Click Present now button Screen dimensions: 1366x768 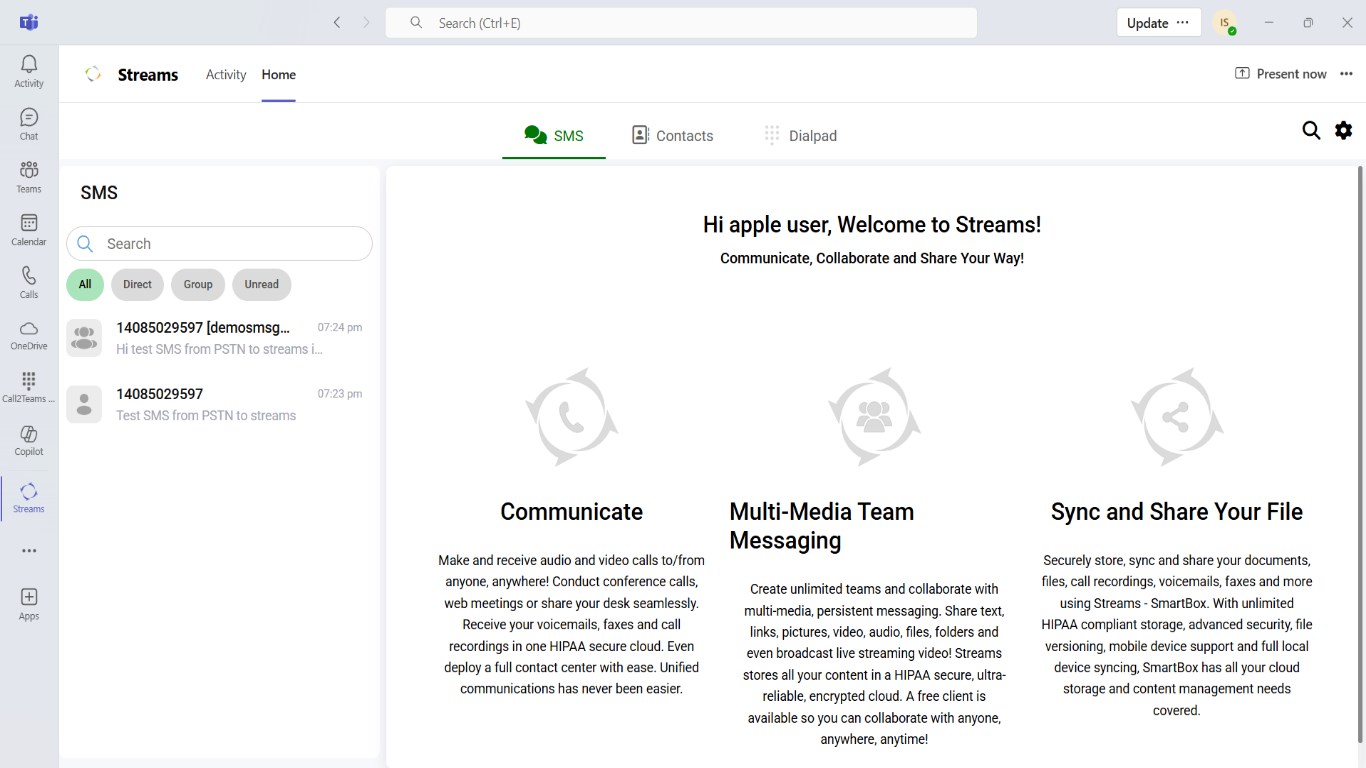pyautogui.click(x=1281, y=74)
